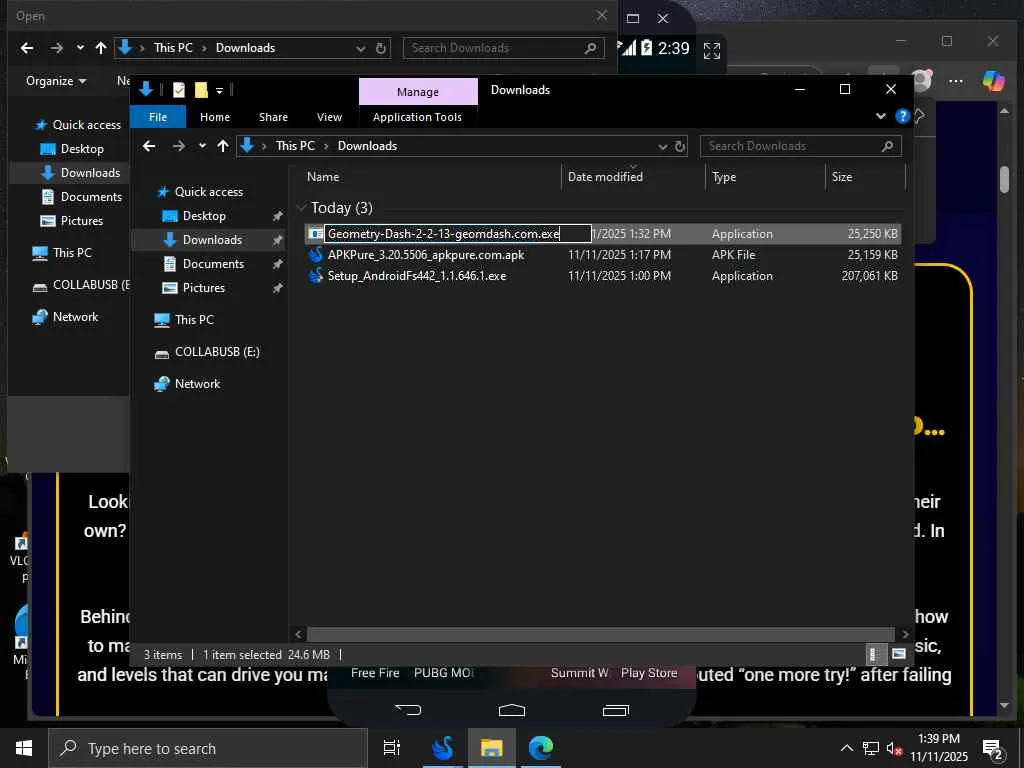The width and height of the screenshot is (1024, 768).
Task: Go back in the Open dialog
Action: coord(27,48)
